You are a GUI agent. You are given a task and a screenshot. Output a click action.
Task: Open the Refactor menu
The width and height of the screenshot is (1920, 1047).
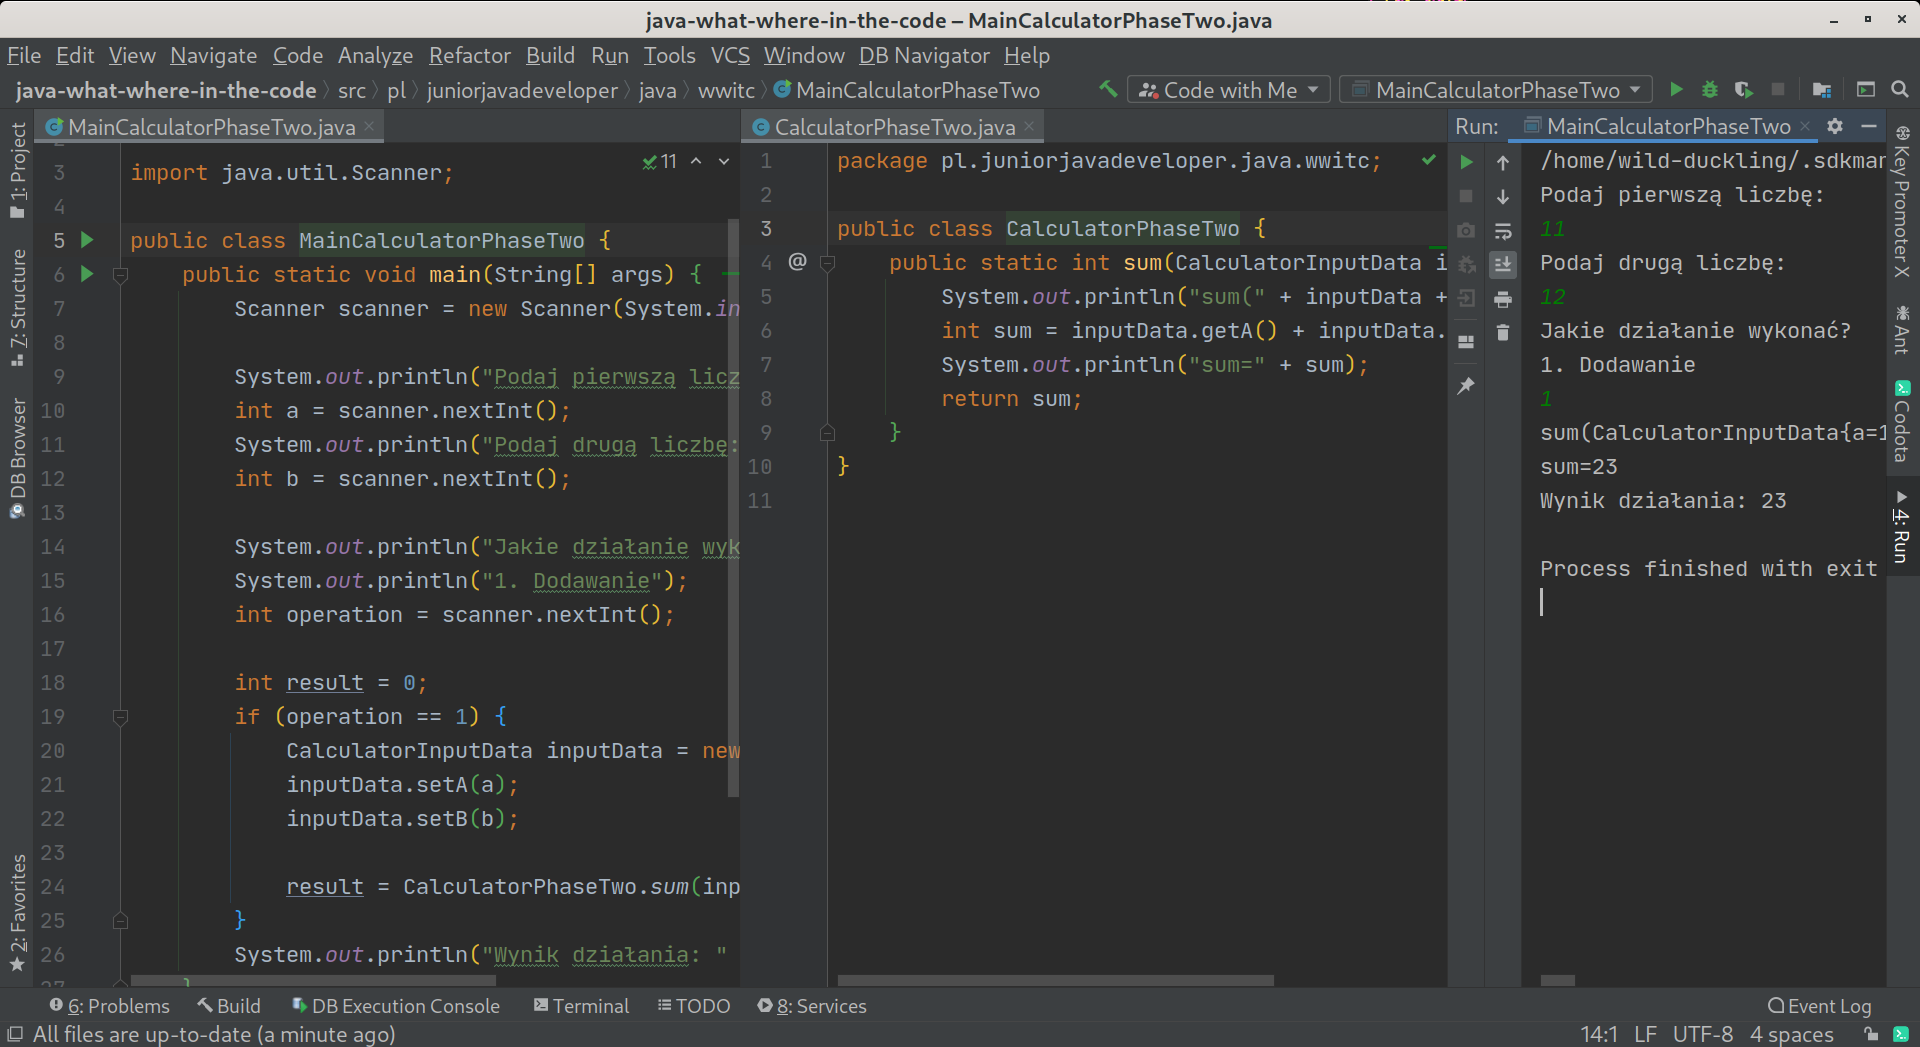coord(469,56)
